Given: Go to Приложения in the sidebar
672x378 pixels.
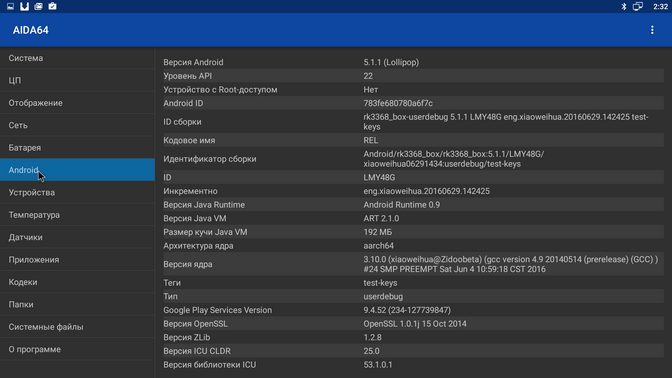Looking at the screenshot, I should pyautogui.click(x=77, y=260).
